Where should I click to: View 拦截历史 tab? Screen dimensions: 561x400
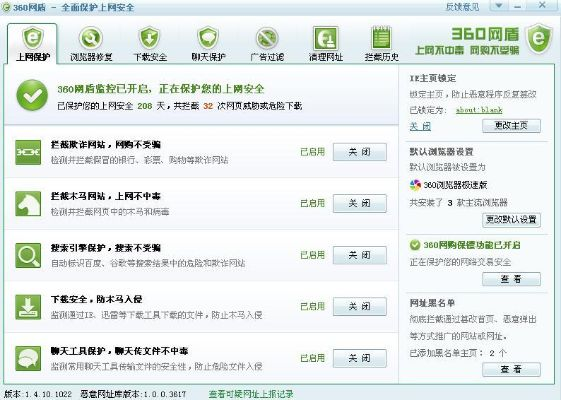click(381, 44)
